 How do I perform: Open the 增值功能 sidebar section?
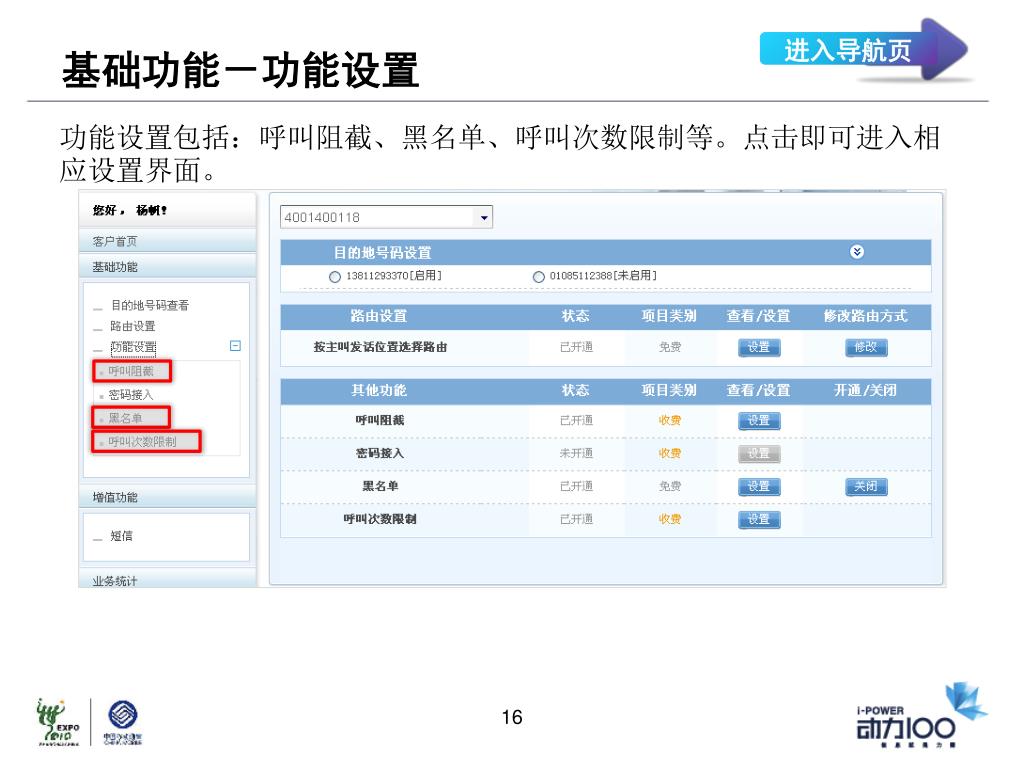point(167,497)
